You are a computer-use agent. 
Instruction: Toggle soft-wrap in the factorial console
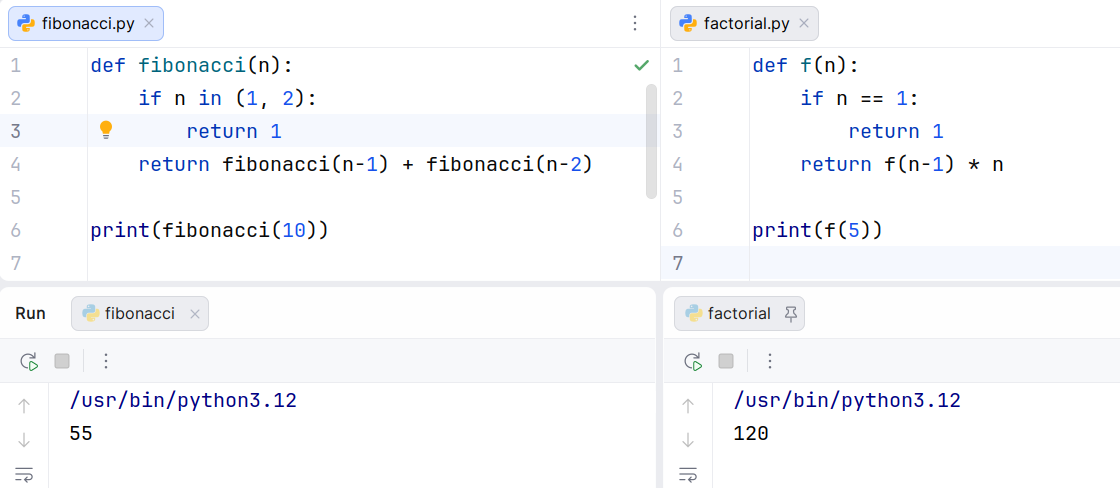(687, 474)
